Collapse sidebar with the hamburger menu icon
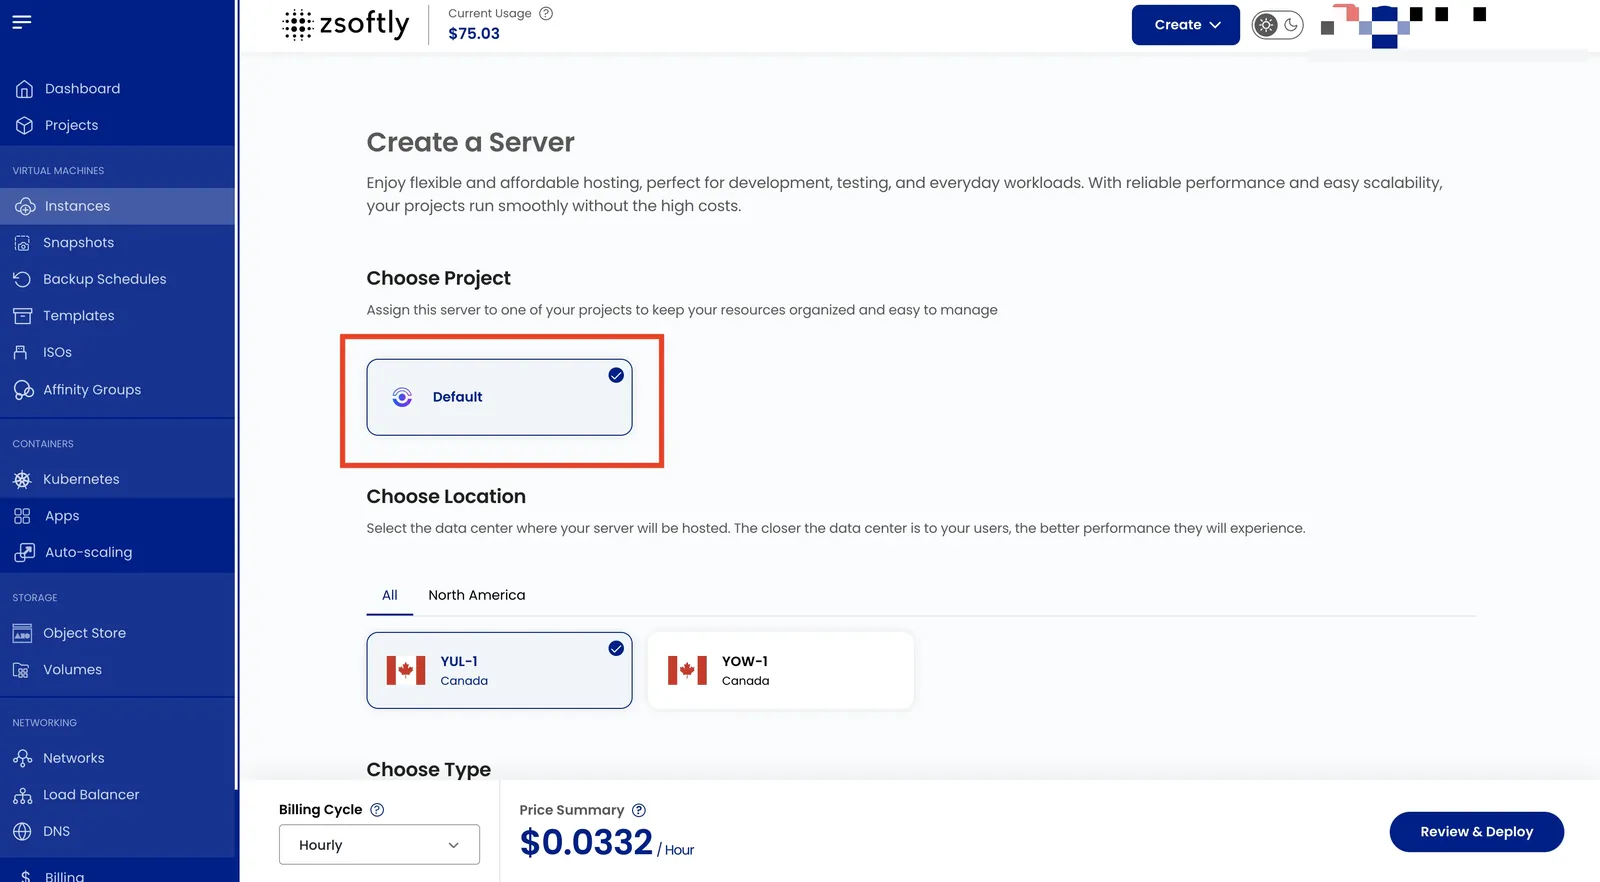The width and height of the screenshot is (1600, 882). (22, 22)
